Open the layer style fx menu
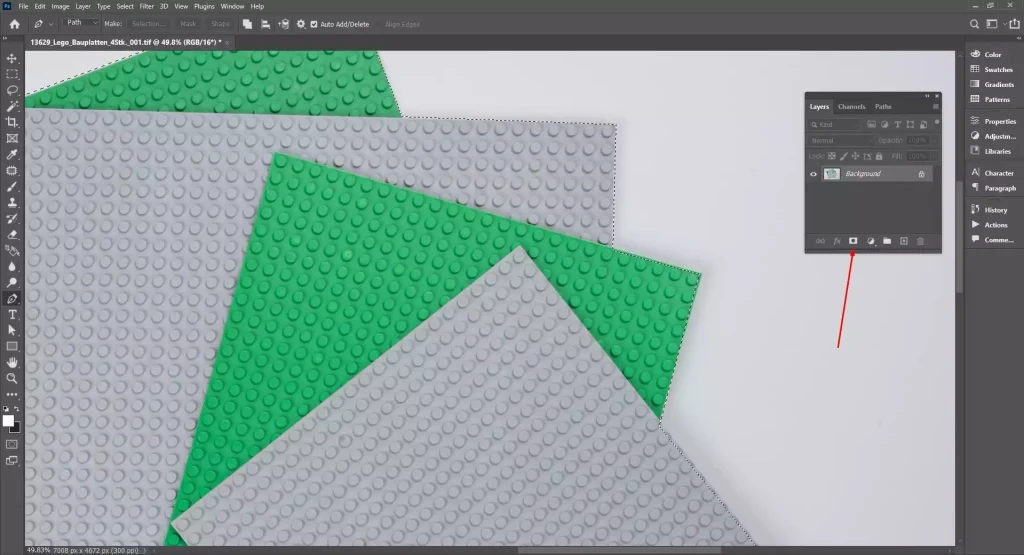This screenshot has height=555, width=1024. [x=837, y=241]
